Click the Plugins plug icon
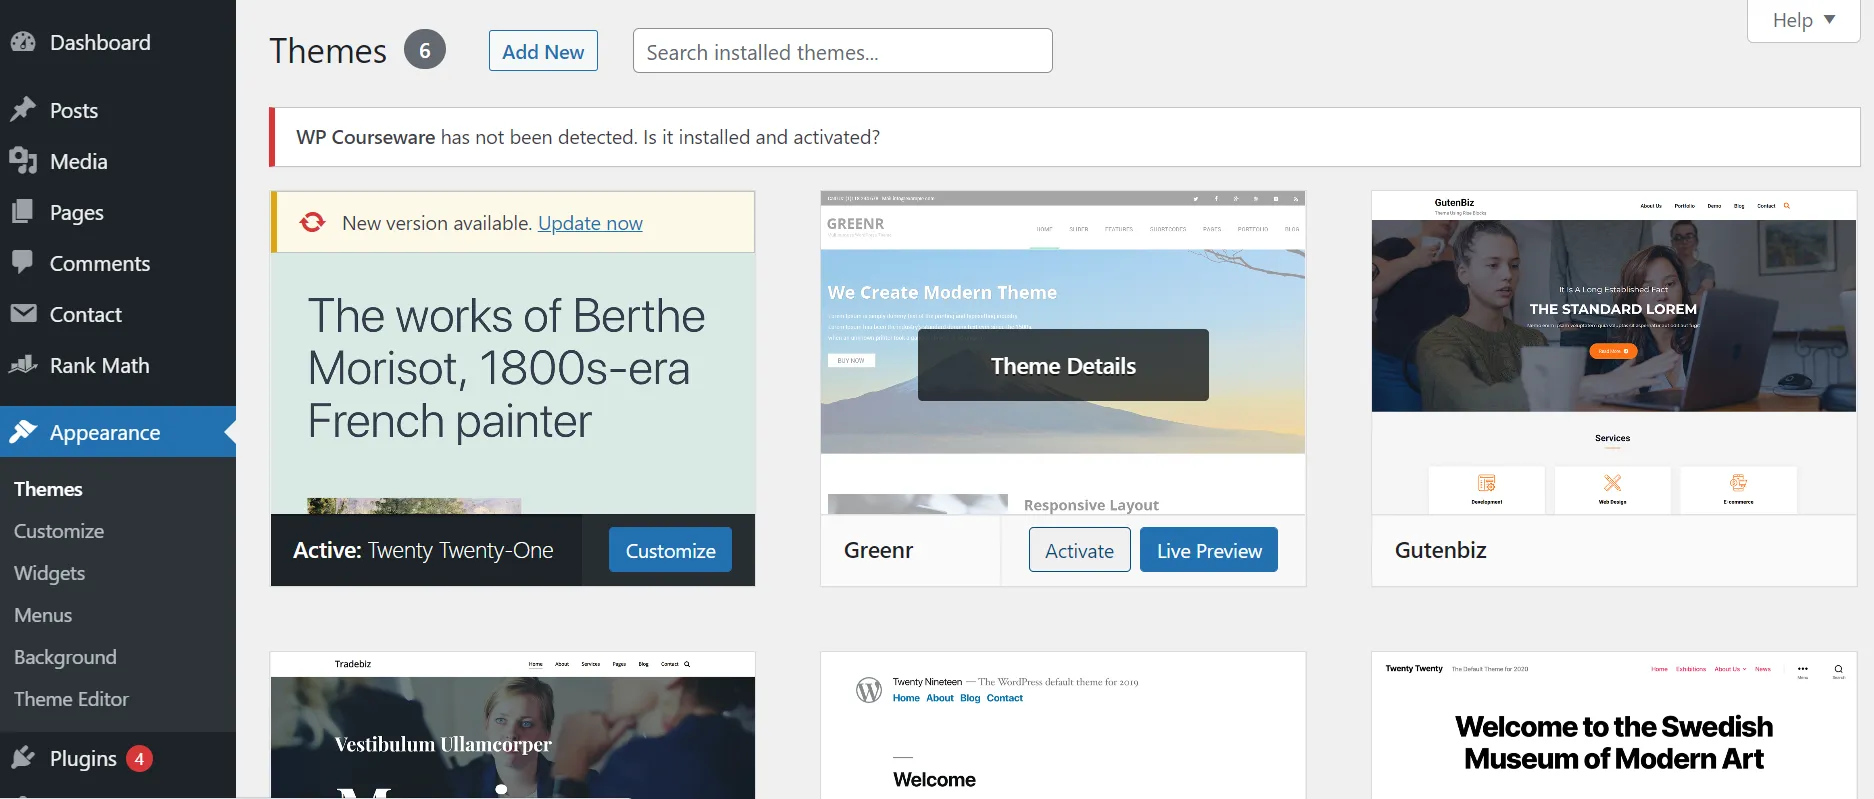This screenshot has width=1874, height=799. [x=23, y=758]
